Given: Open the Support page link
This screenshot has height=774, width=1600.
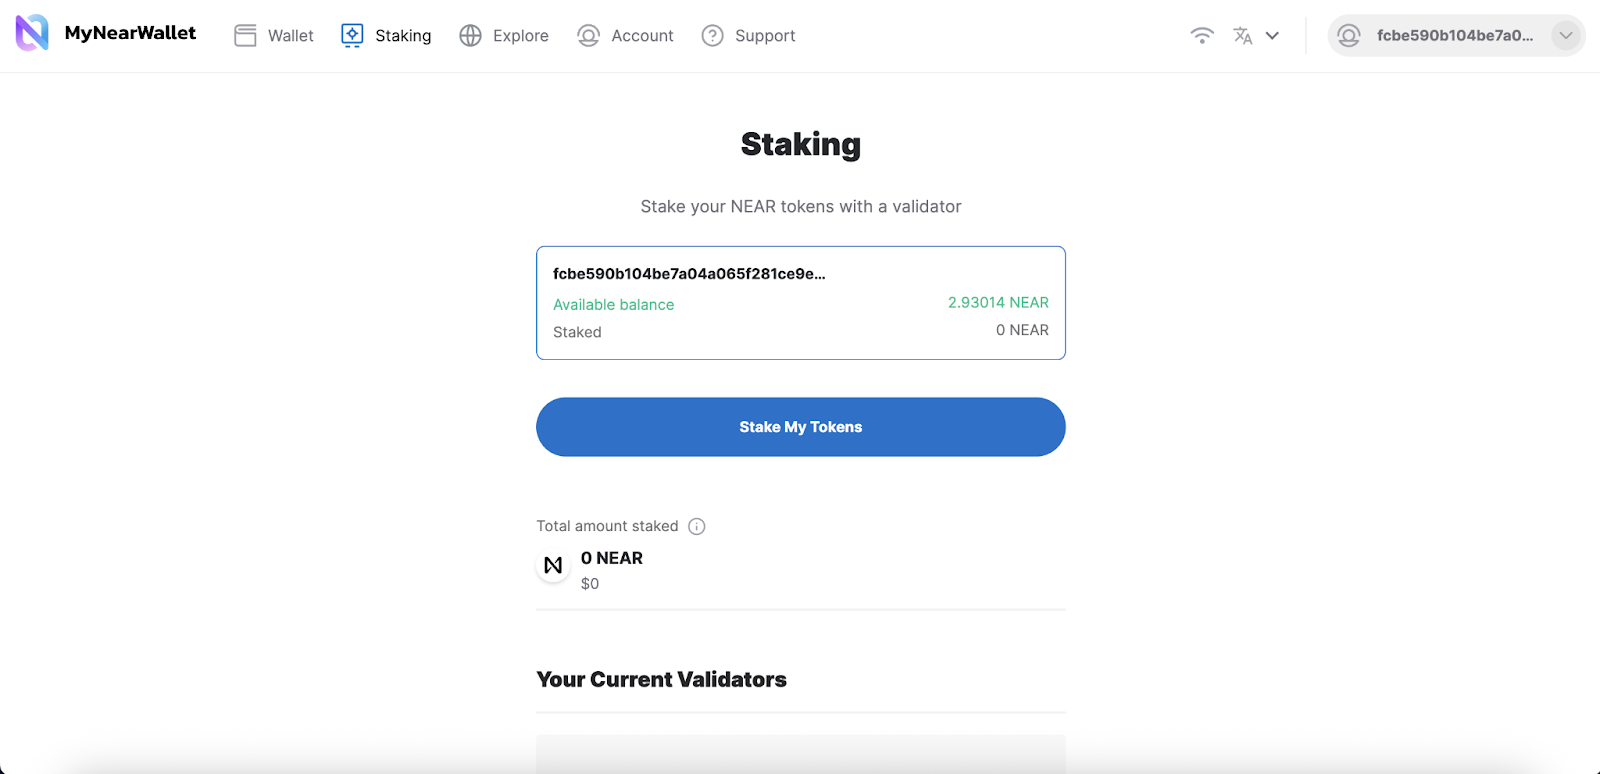Looking at the screenshot, I should tap(765, 36).
